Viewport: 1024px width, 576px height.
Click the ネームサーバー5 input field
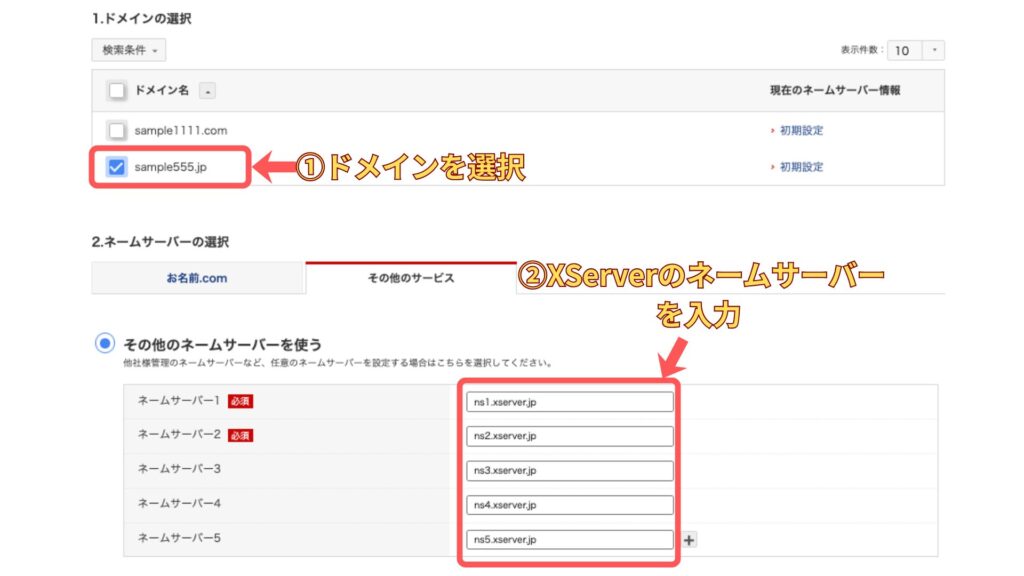point(570,540)
